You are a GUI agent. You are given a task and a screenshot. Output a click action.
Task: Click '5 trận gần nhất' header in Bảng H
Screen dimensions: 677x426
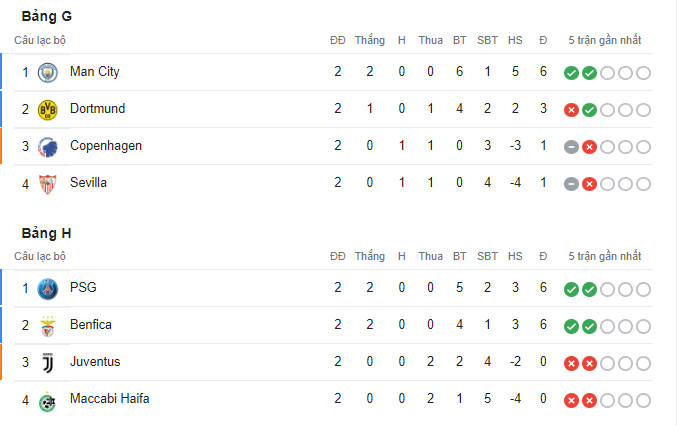click(x=604, y=256)
